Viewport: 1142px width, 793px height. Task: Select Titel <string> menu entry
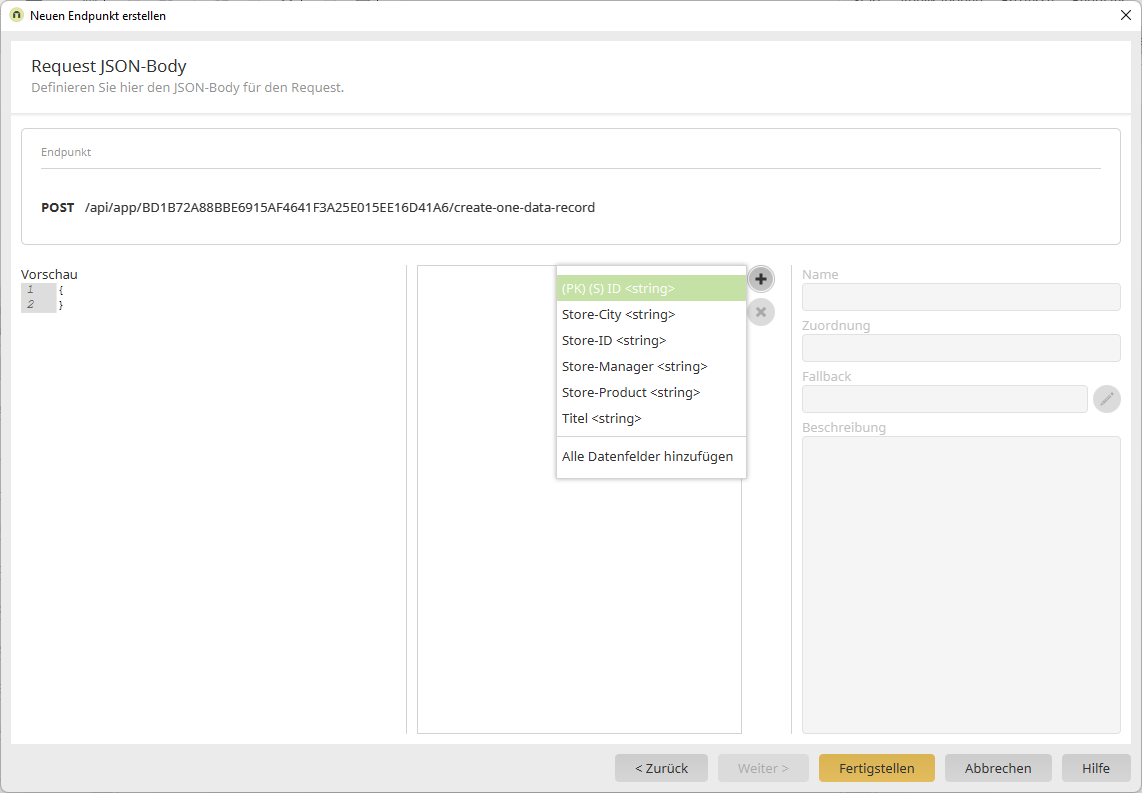pos(651,419)
